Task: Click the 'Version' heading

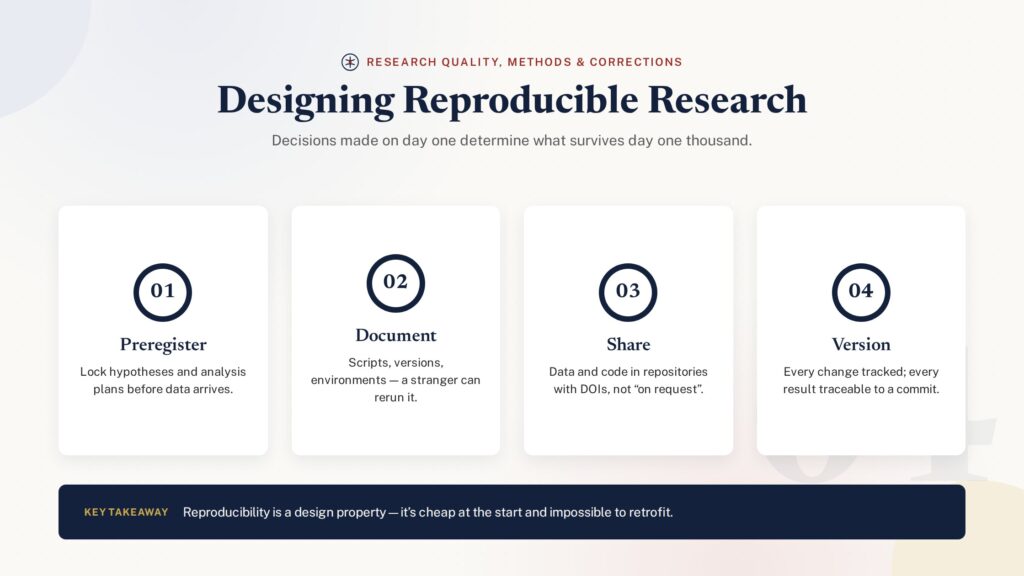Action: click(861, 344)
